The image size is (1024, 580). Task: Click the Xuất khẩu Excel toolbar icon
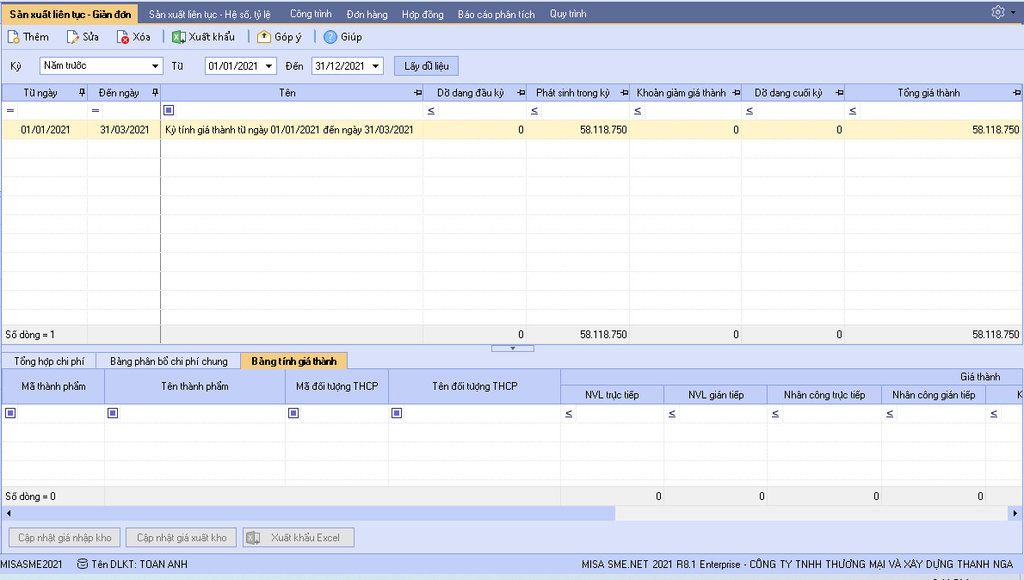click(x=178, y=37)
